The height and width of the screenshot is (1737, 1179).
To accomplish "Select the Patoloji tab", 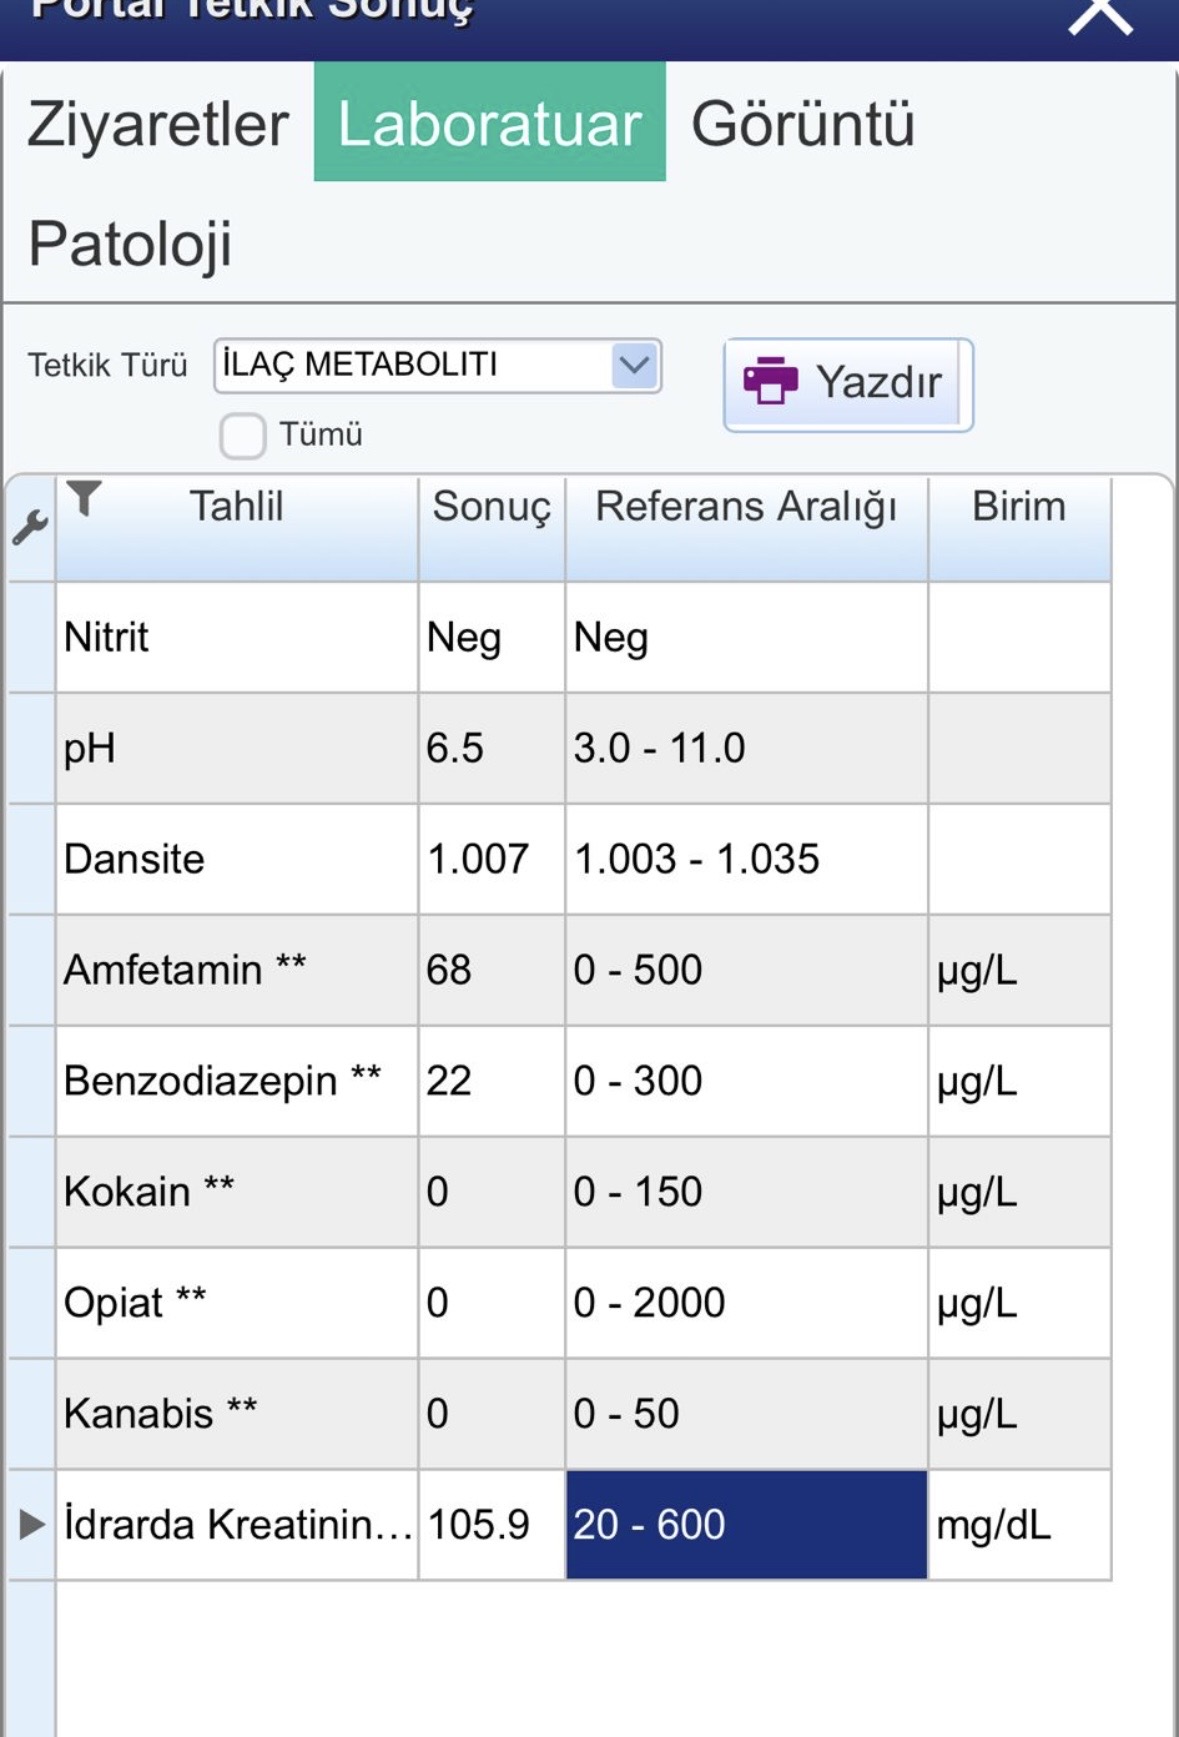I will 130,243.
